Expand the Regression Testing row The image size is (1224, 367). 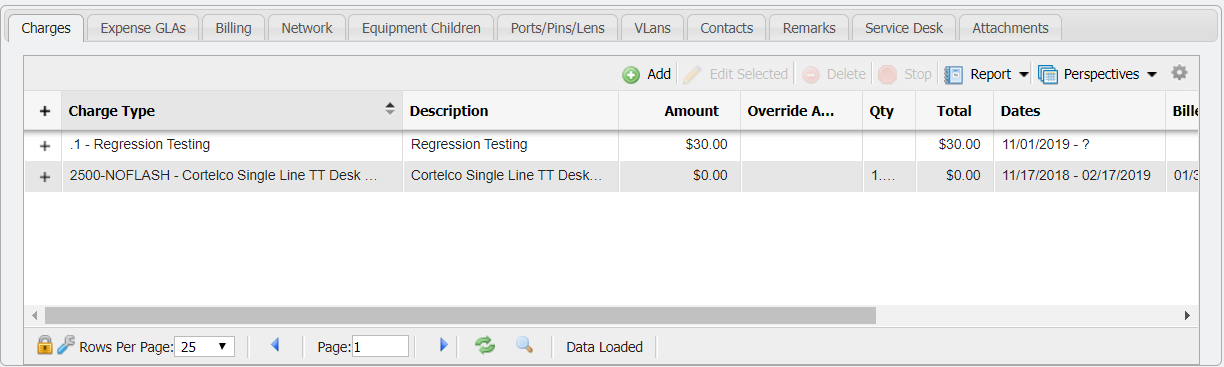click(44, 145)
